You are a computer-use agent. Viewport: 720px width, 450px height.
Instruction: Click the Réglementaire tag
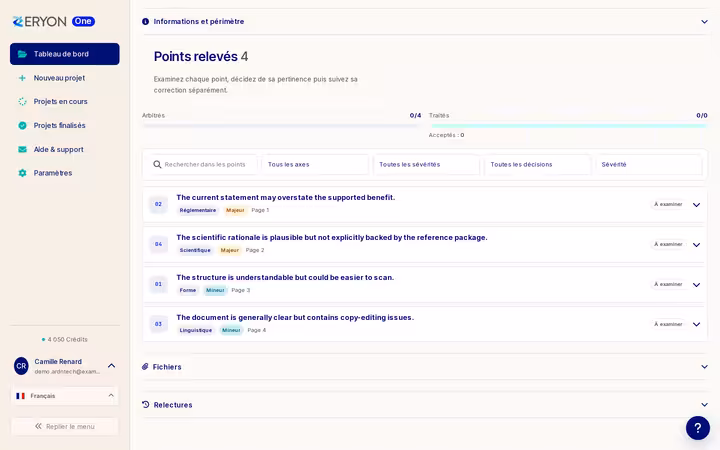click(198, 210)
